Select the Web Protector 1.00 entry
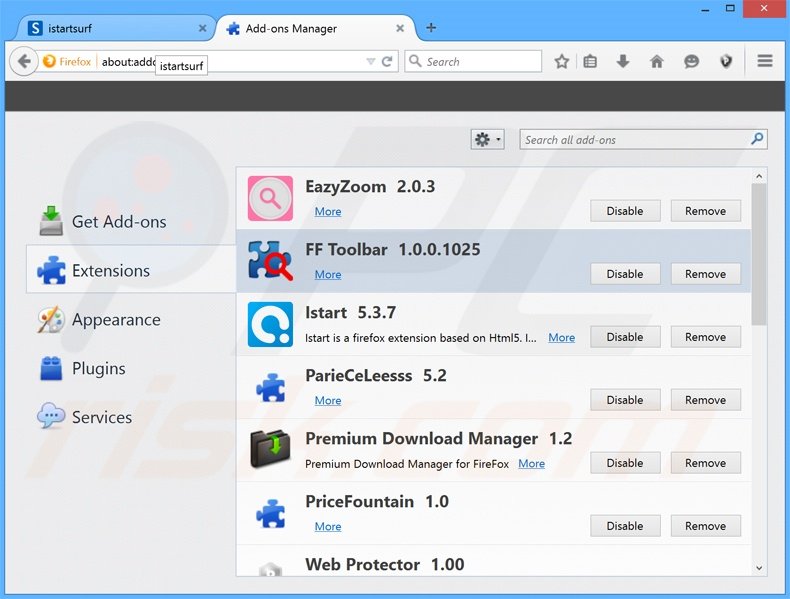The width and height of the screenshot is (790, 599). point(494,561)
